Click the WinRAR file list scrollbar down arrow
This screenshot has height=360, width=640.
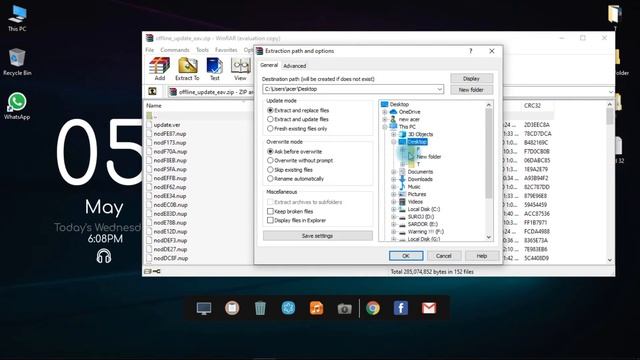click(x=610, y=260)
